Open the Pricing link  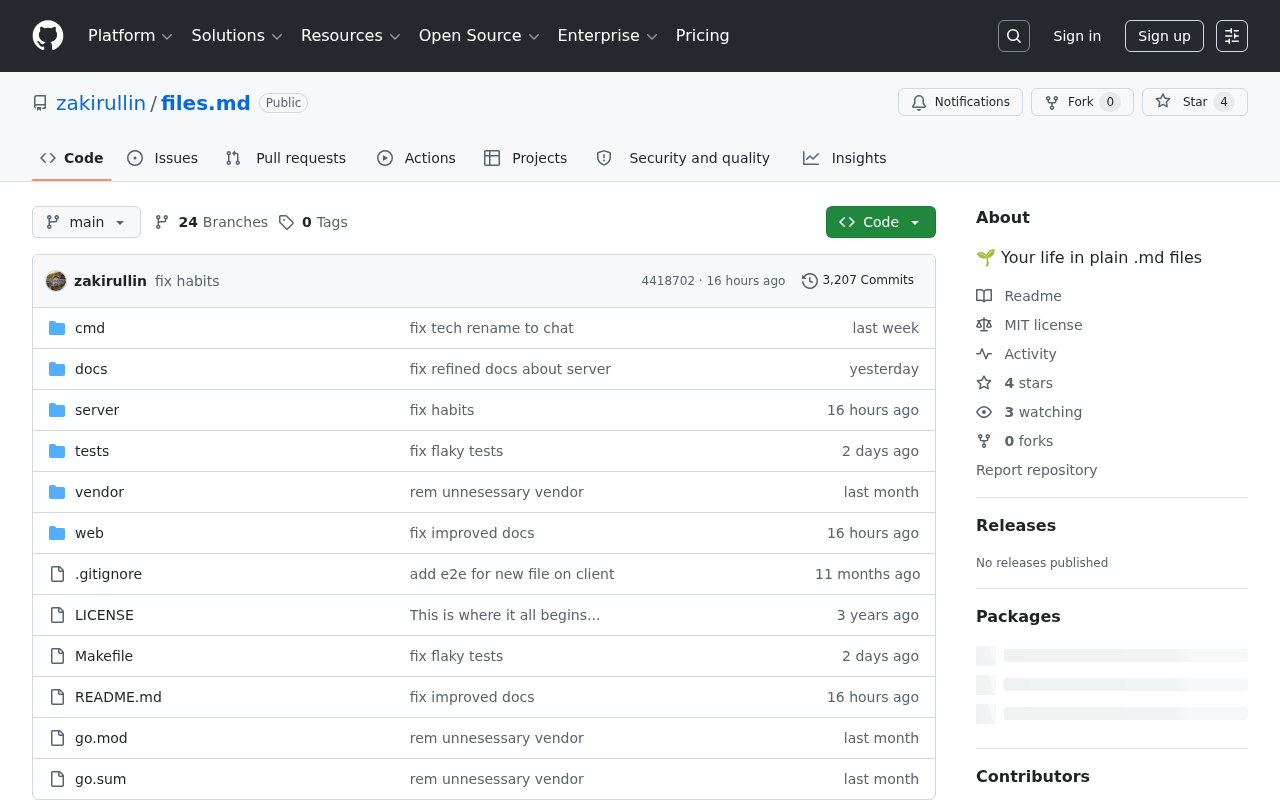click(x=702, y=36)
